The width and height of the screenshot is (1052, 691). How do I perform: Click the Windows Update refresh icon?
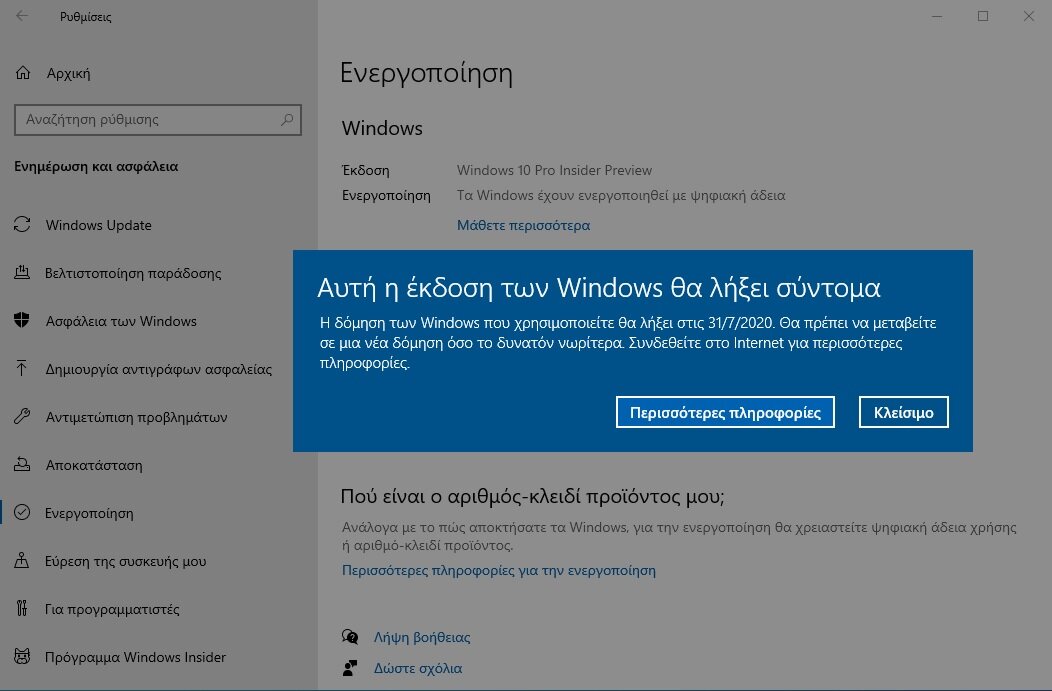22,225
